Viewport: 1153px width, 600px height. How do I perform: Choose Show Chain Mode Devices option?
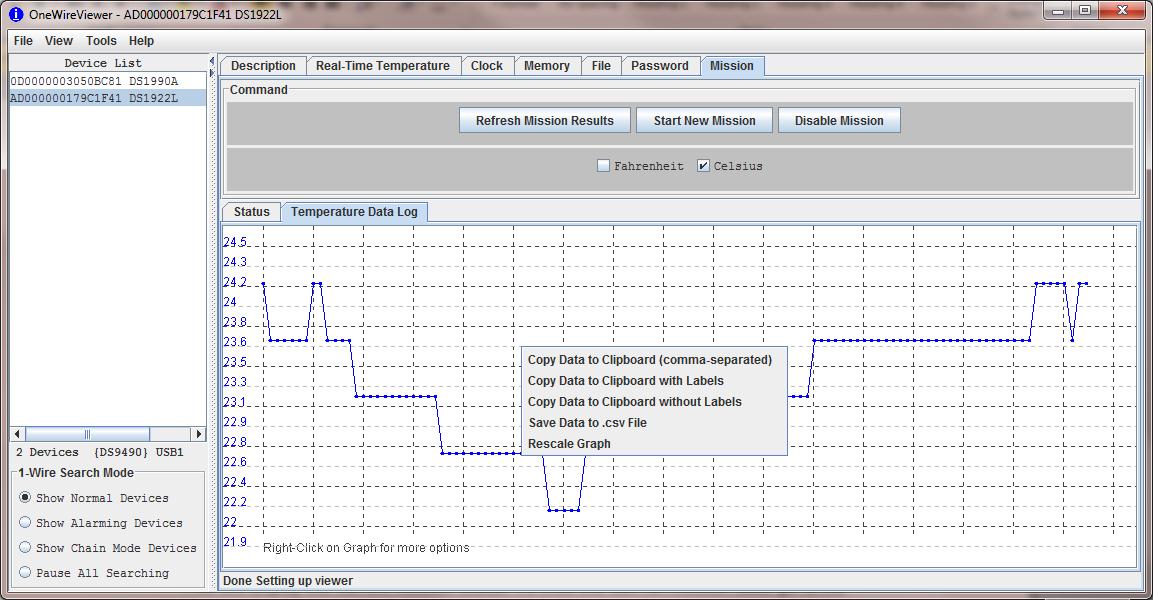(26, 547)
